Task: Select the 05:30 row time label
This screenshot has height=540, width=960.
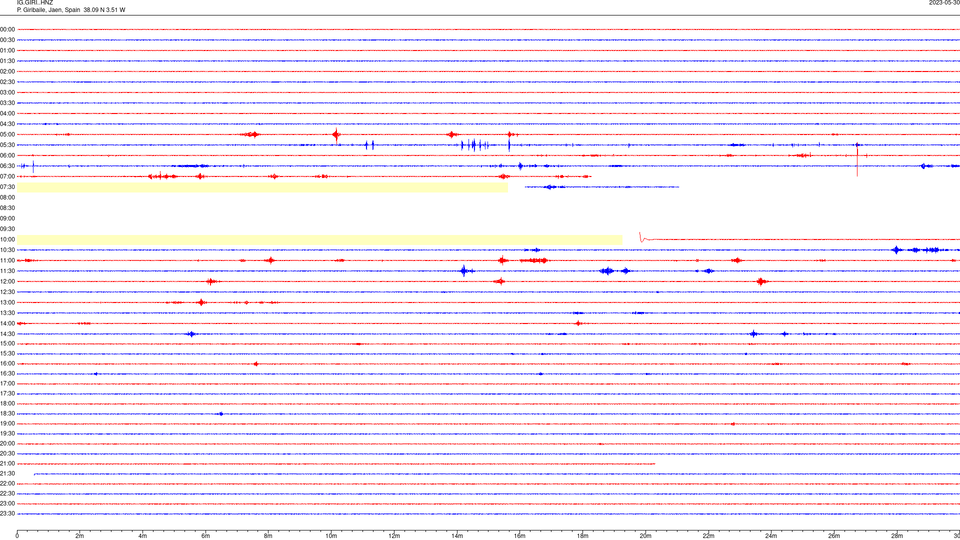Action: point(7,145)
